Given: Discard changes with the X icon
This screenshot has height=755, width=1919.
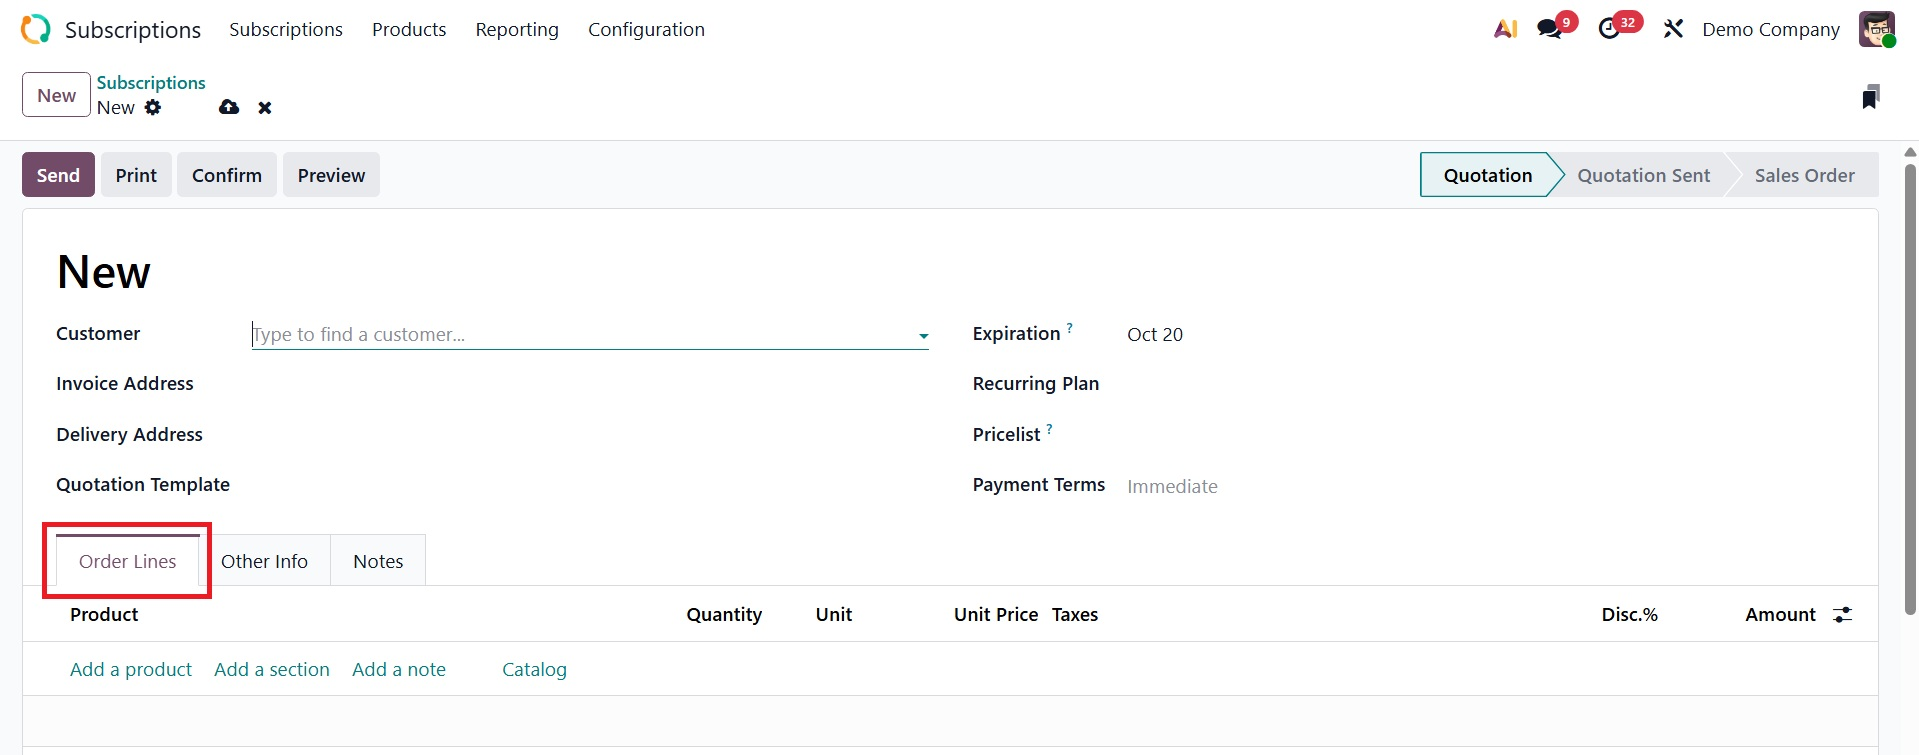Looking at the screenshot, I should 265,108.
